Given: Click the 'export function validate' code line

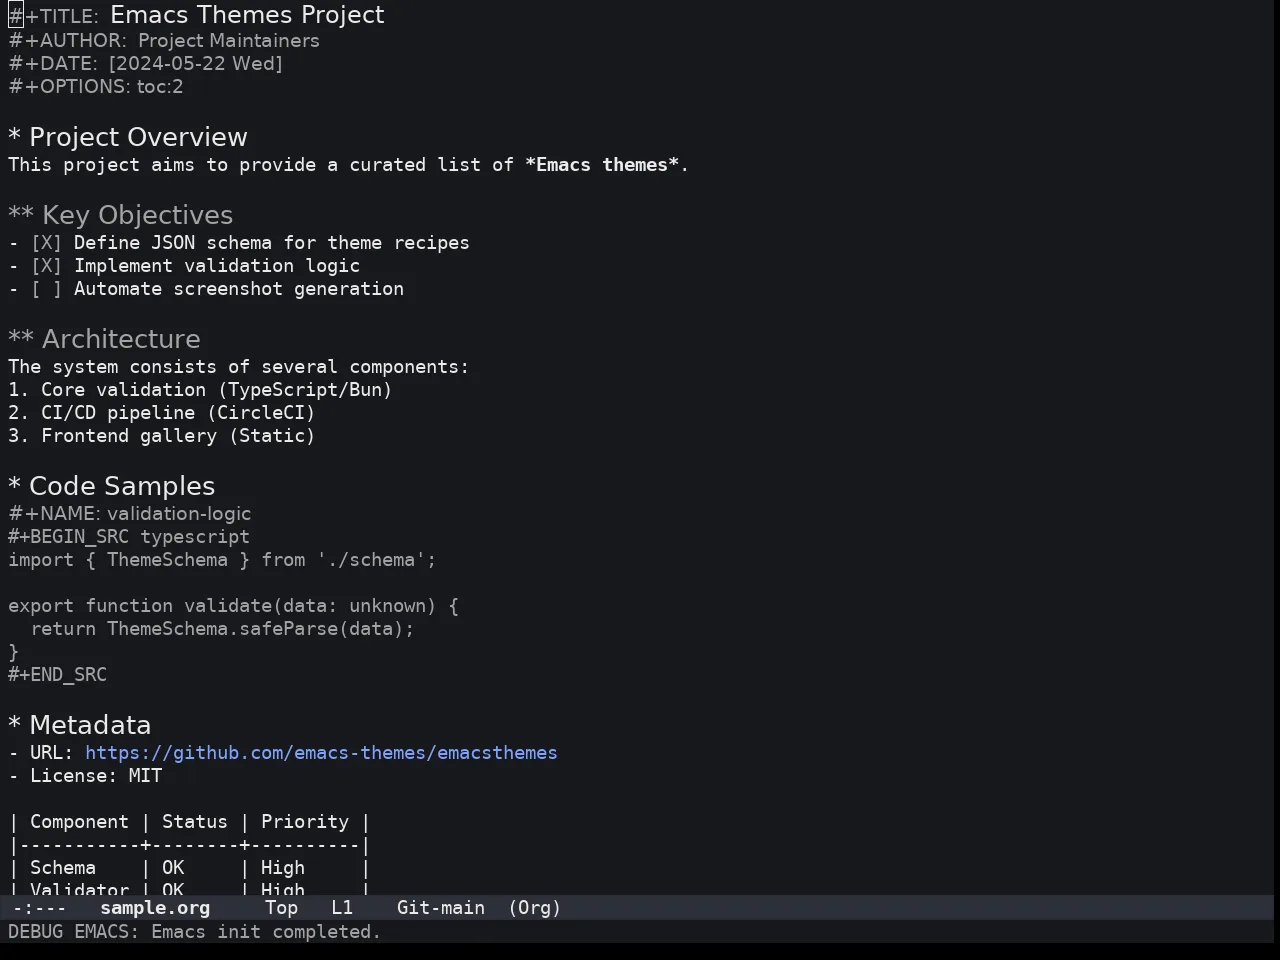Looking at the screenshot, I should (233, 606).
